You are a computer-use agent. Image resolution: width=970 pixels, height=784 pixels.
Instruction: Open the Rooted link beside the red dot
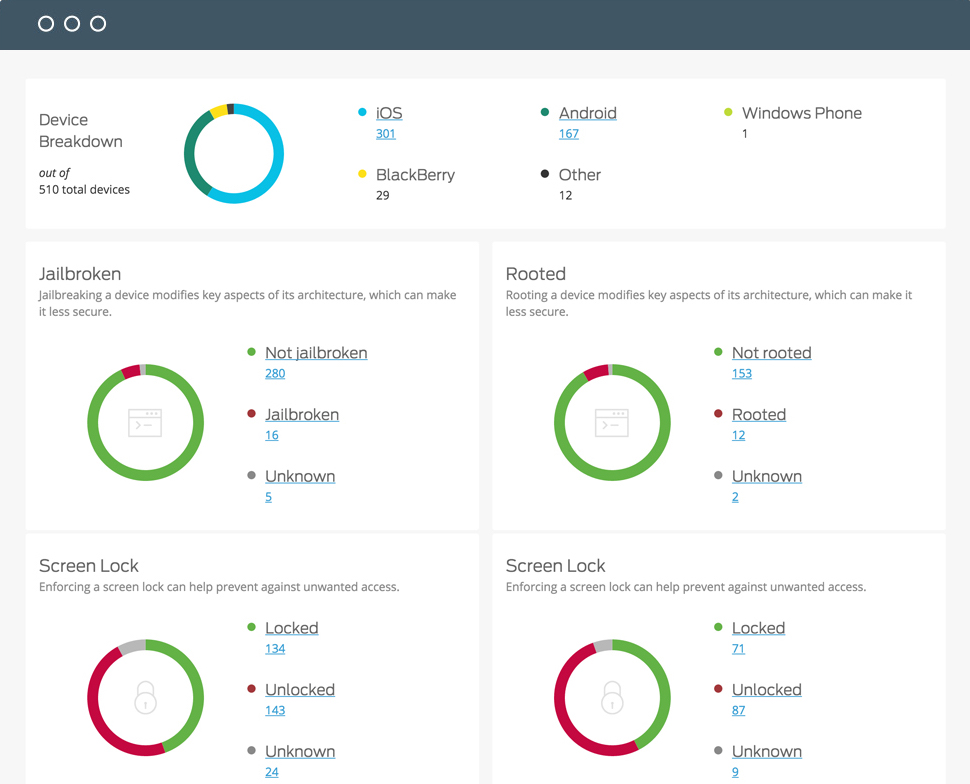click(x=759, y=415)
